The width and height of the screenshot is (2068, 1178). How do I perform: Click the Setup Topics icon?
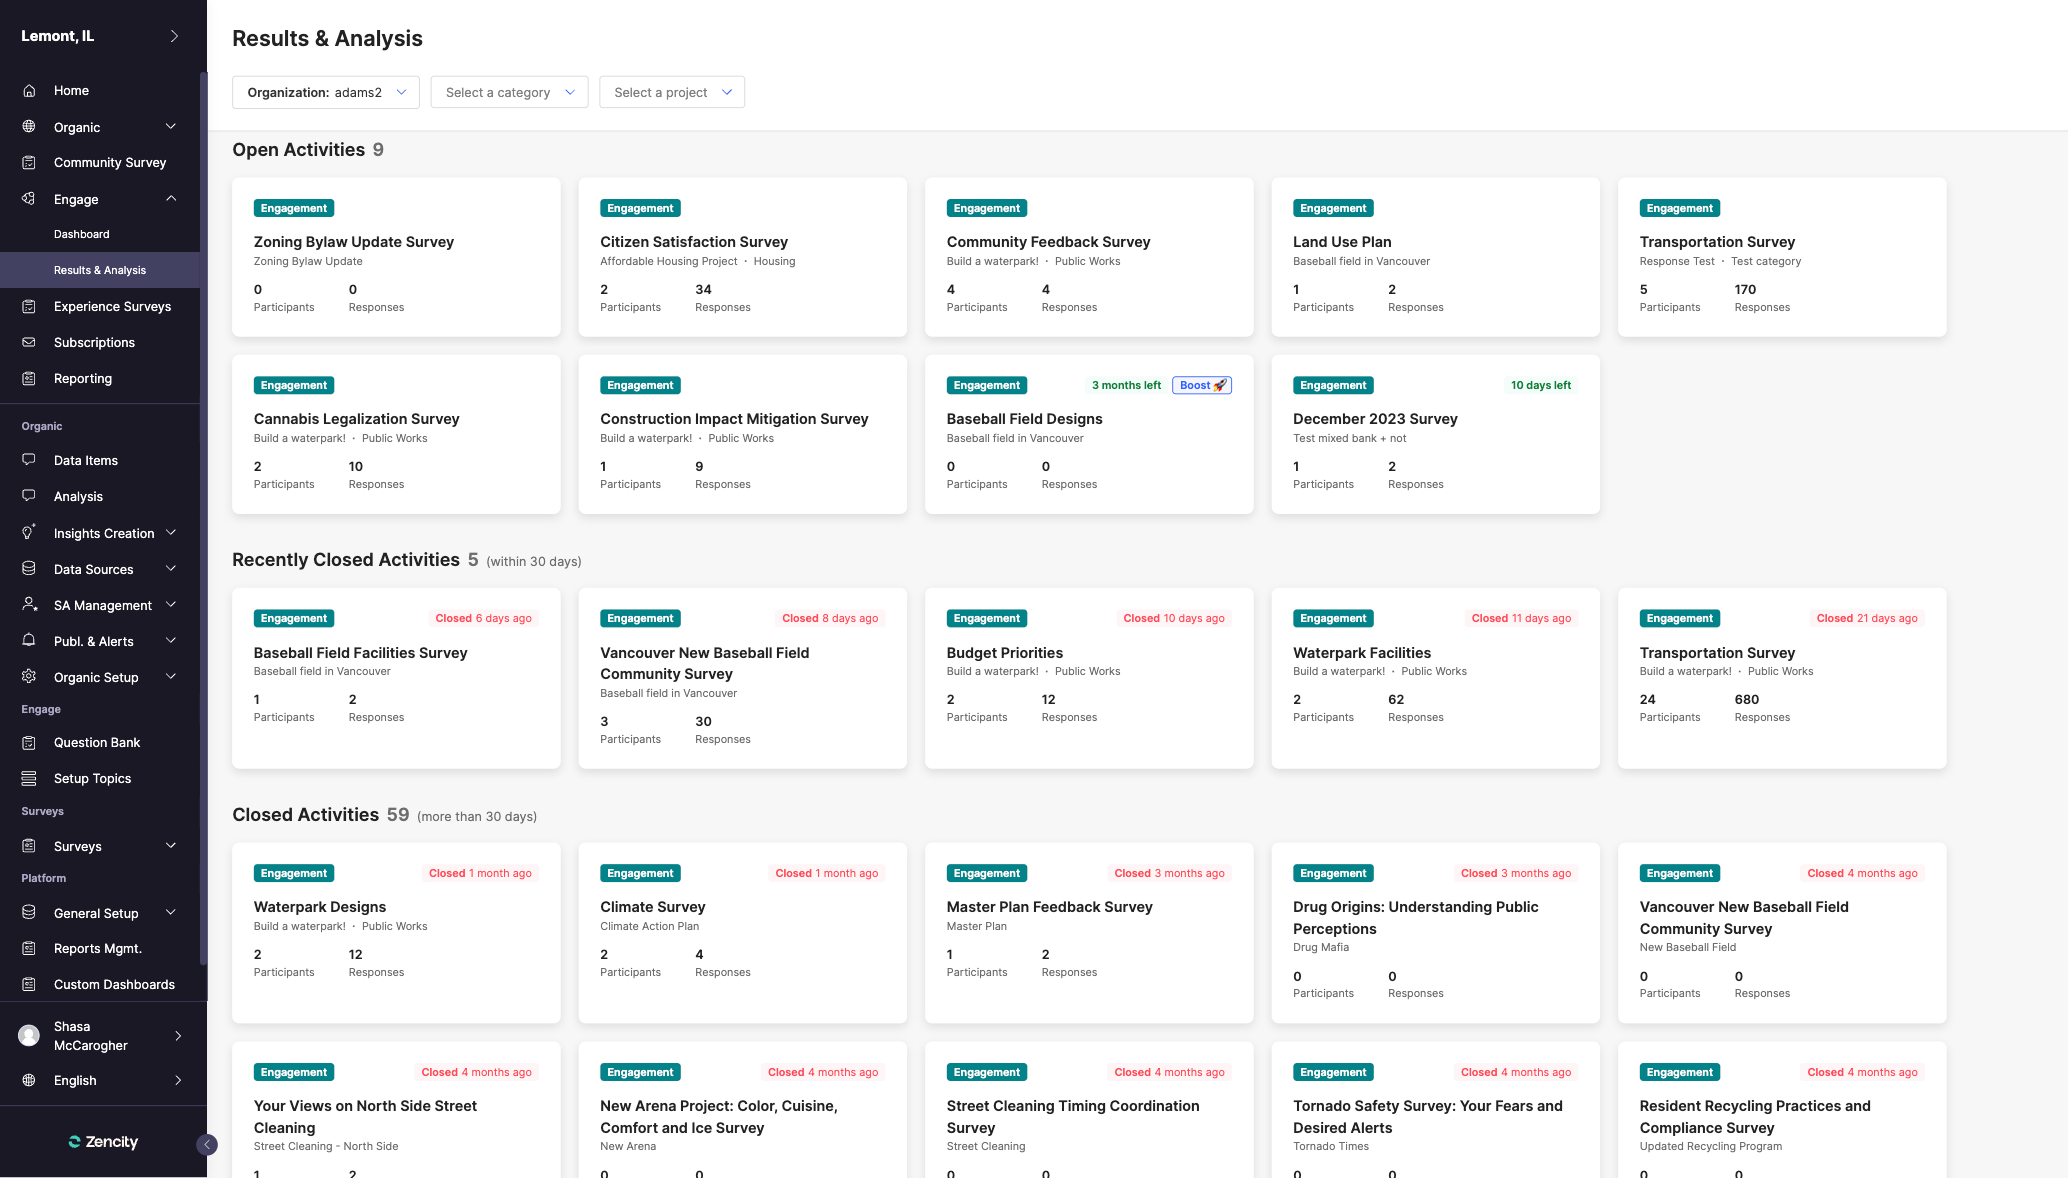tap(29, 778)
